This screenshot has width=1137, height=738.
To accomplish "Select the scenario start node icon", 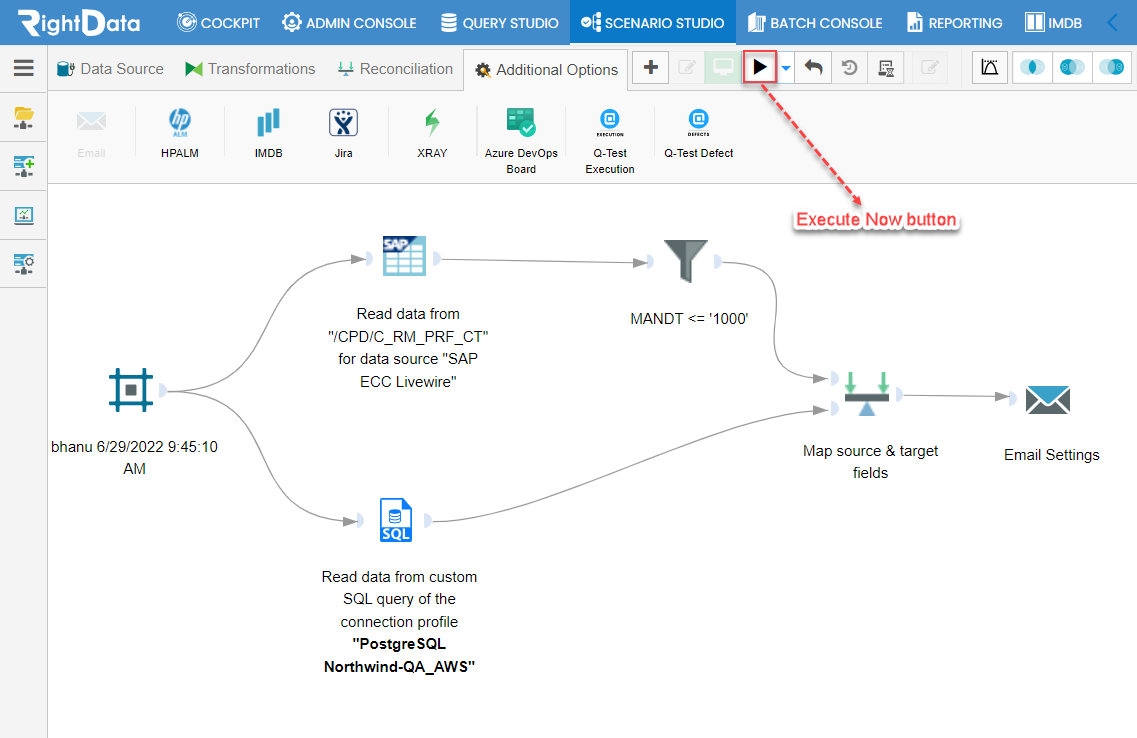I will (x=131, y=390).
